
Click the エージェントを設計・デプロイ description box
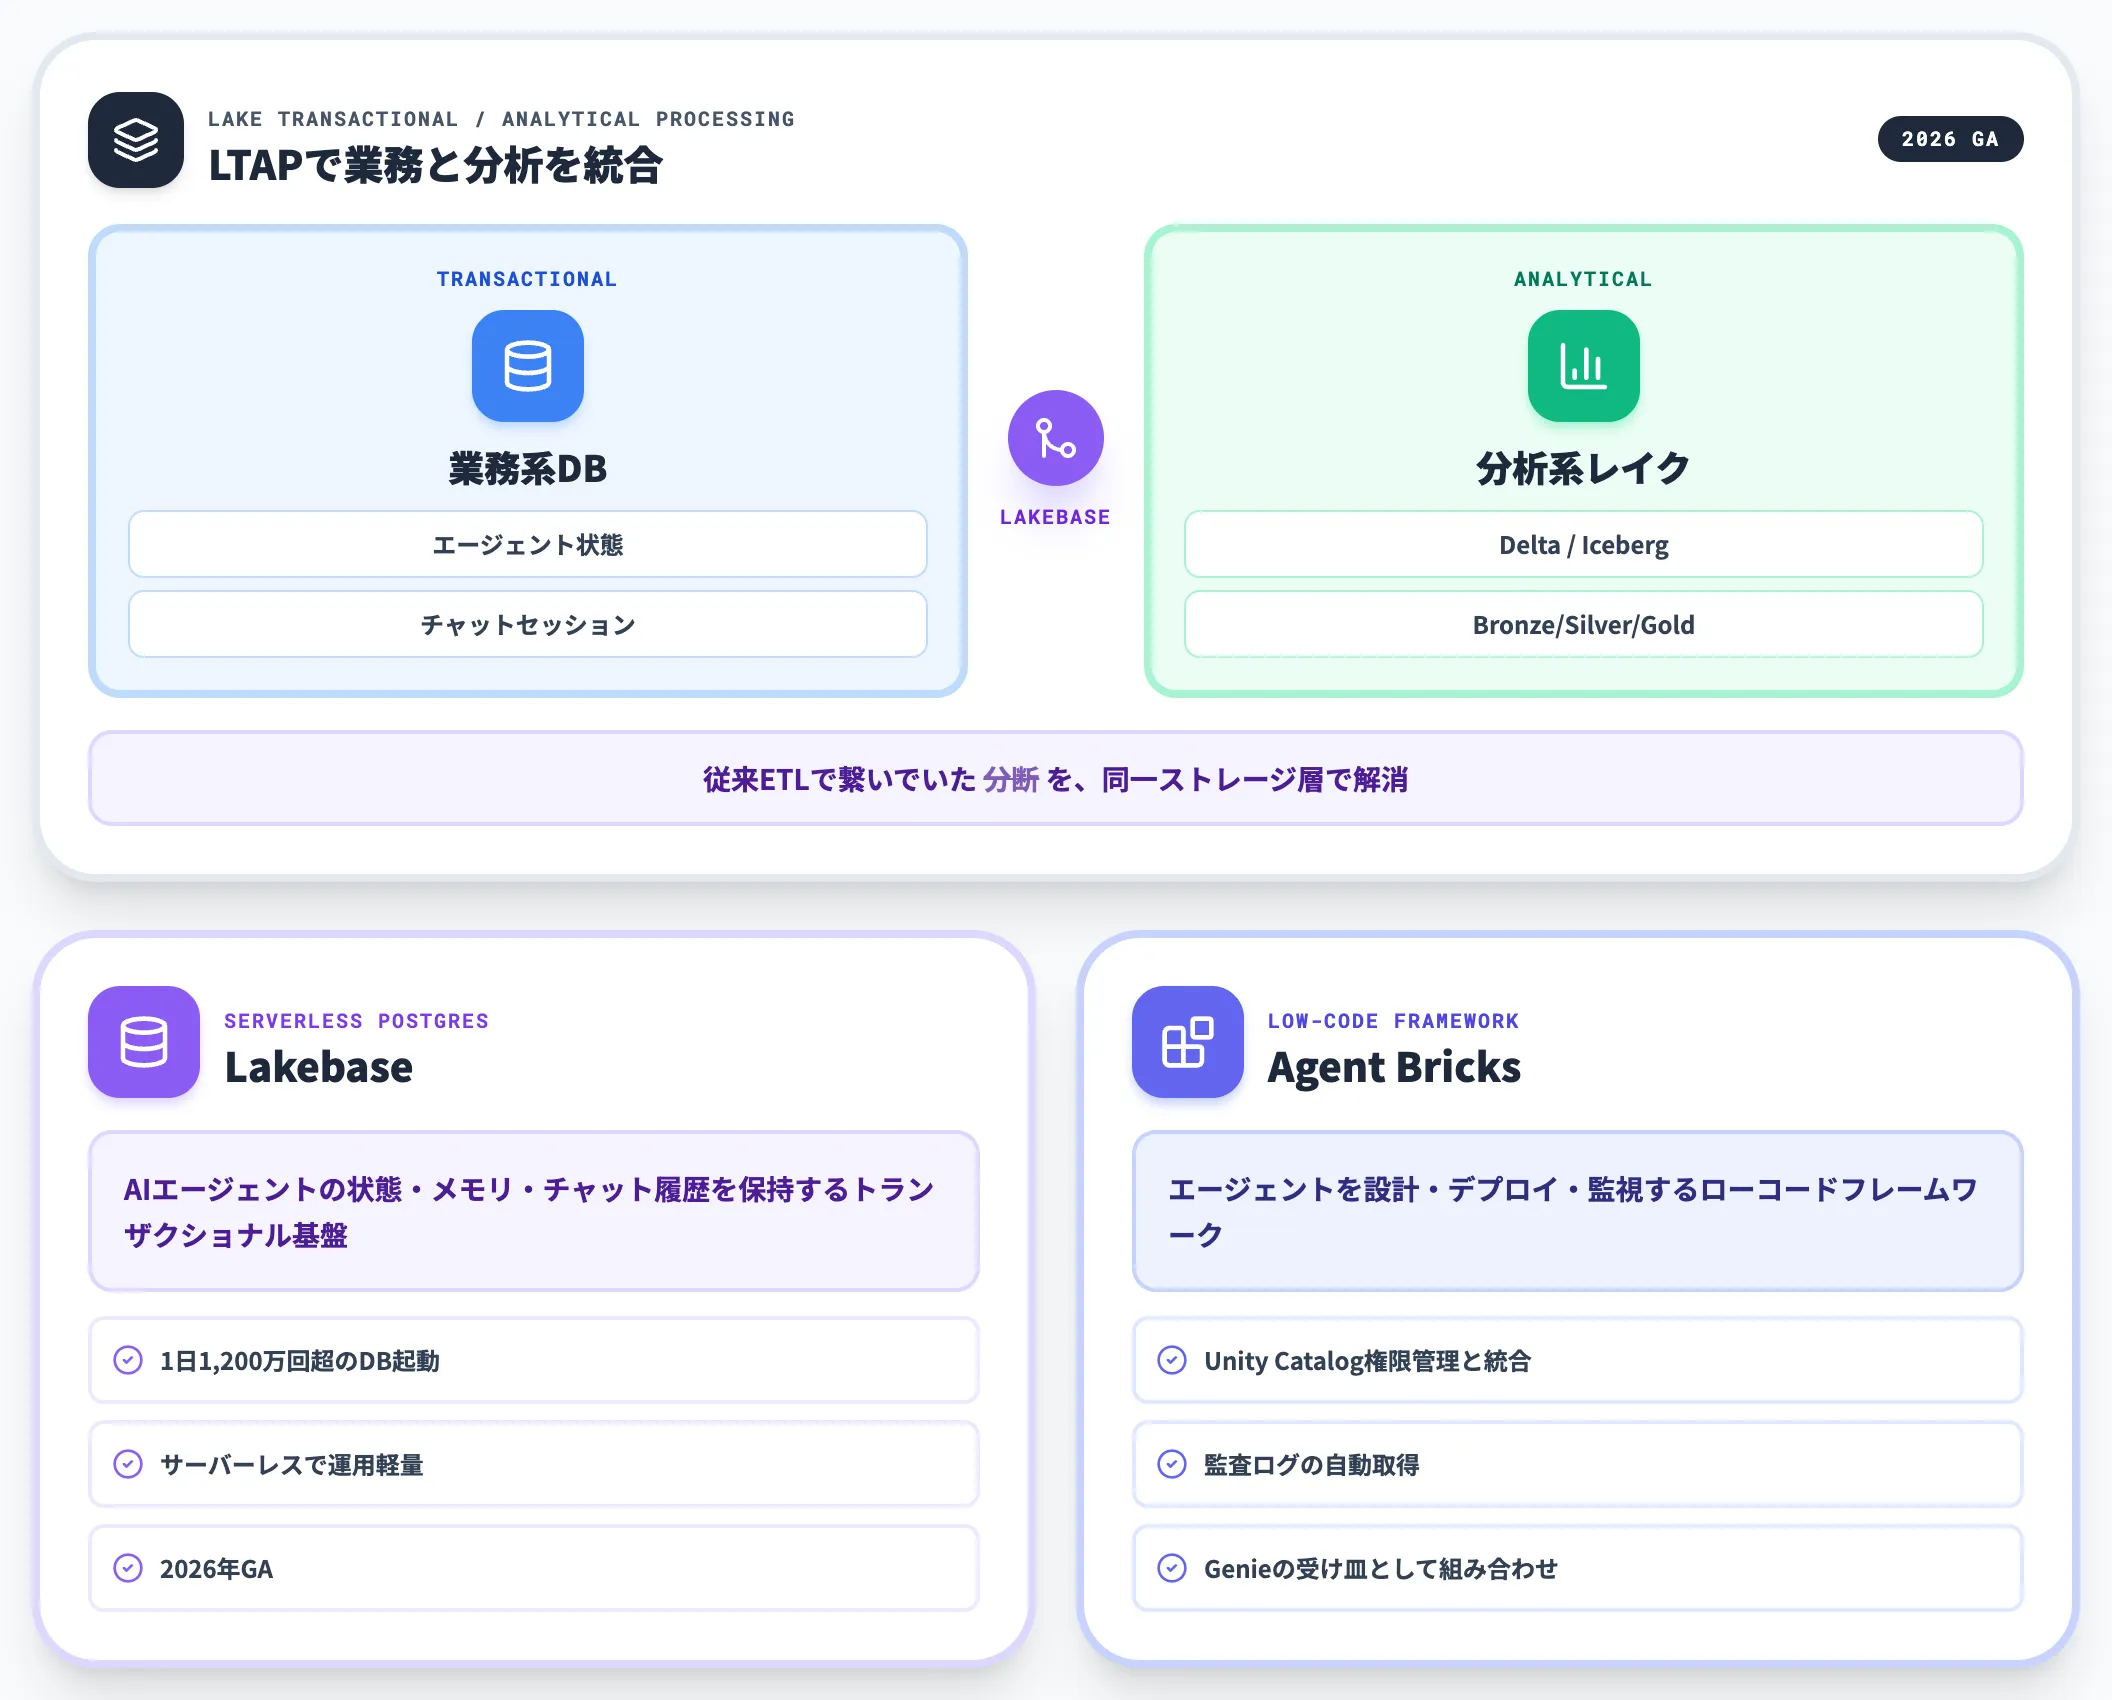(1578, 1211)
